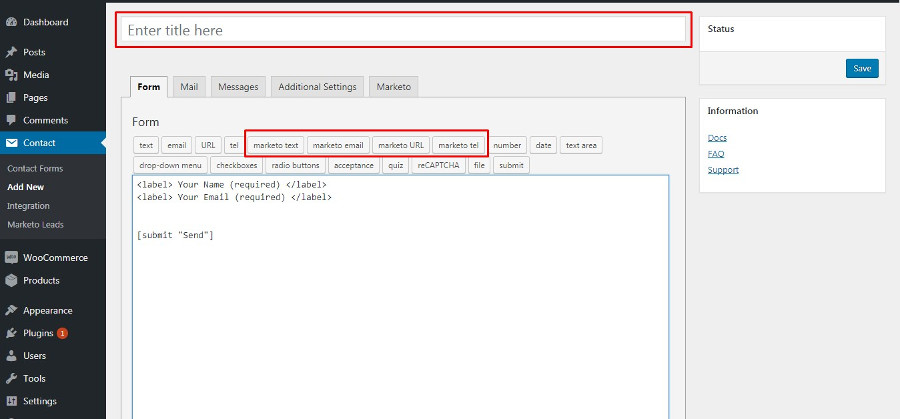Viewport: 900px width, 419px height.
Task: Open the Plugins icon in sidebar
Action: click(x=11, y=333)
